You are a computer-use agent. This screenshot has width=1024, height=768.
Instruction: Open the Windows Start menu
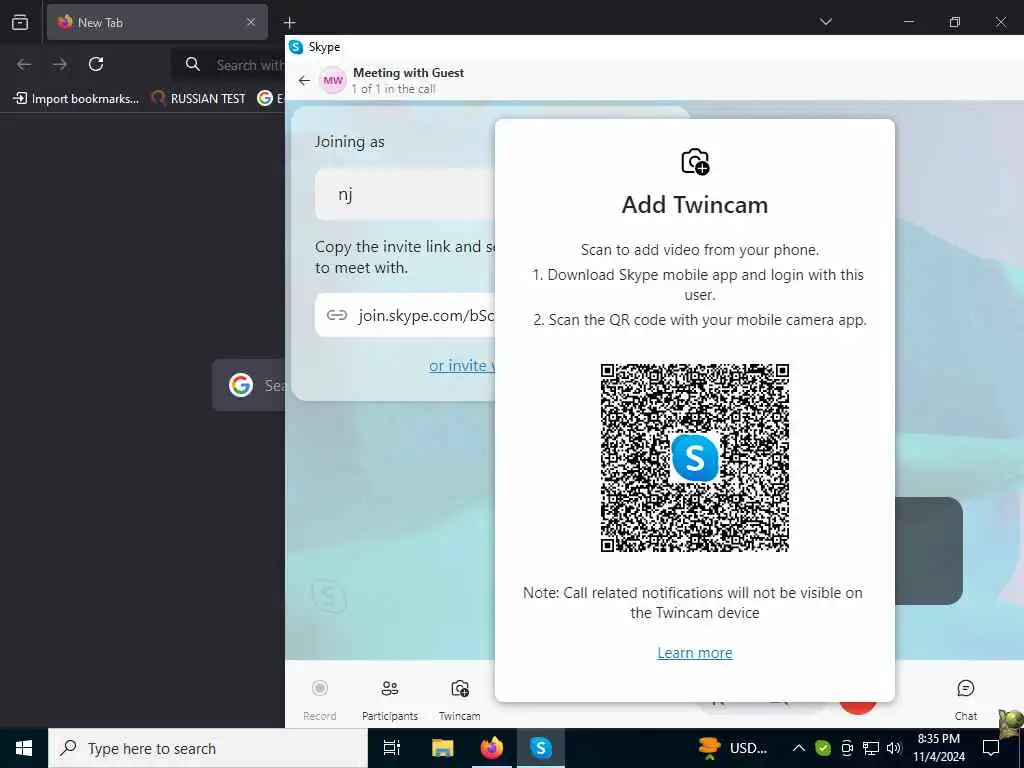point(24,748)
